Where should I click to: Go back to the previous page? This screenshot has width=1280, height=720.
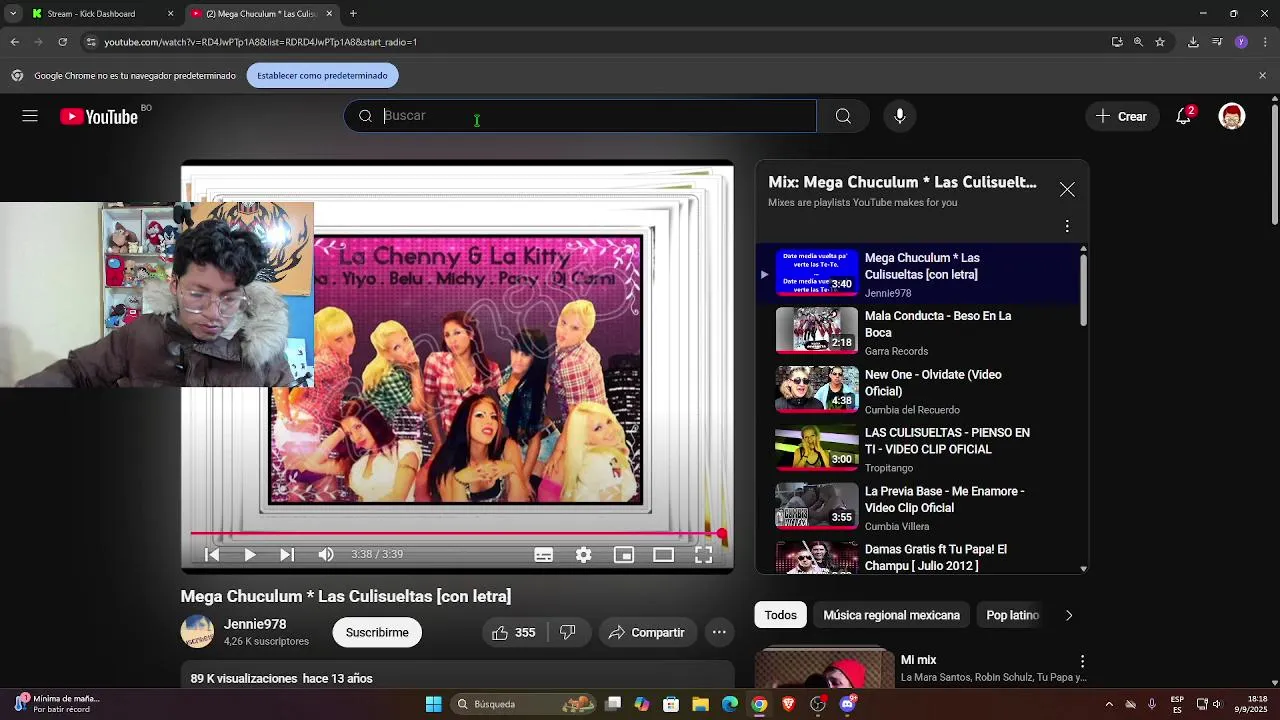(x=14, y=42)
